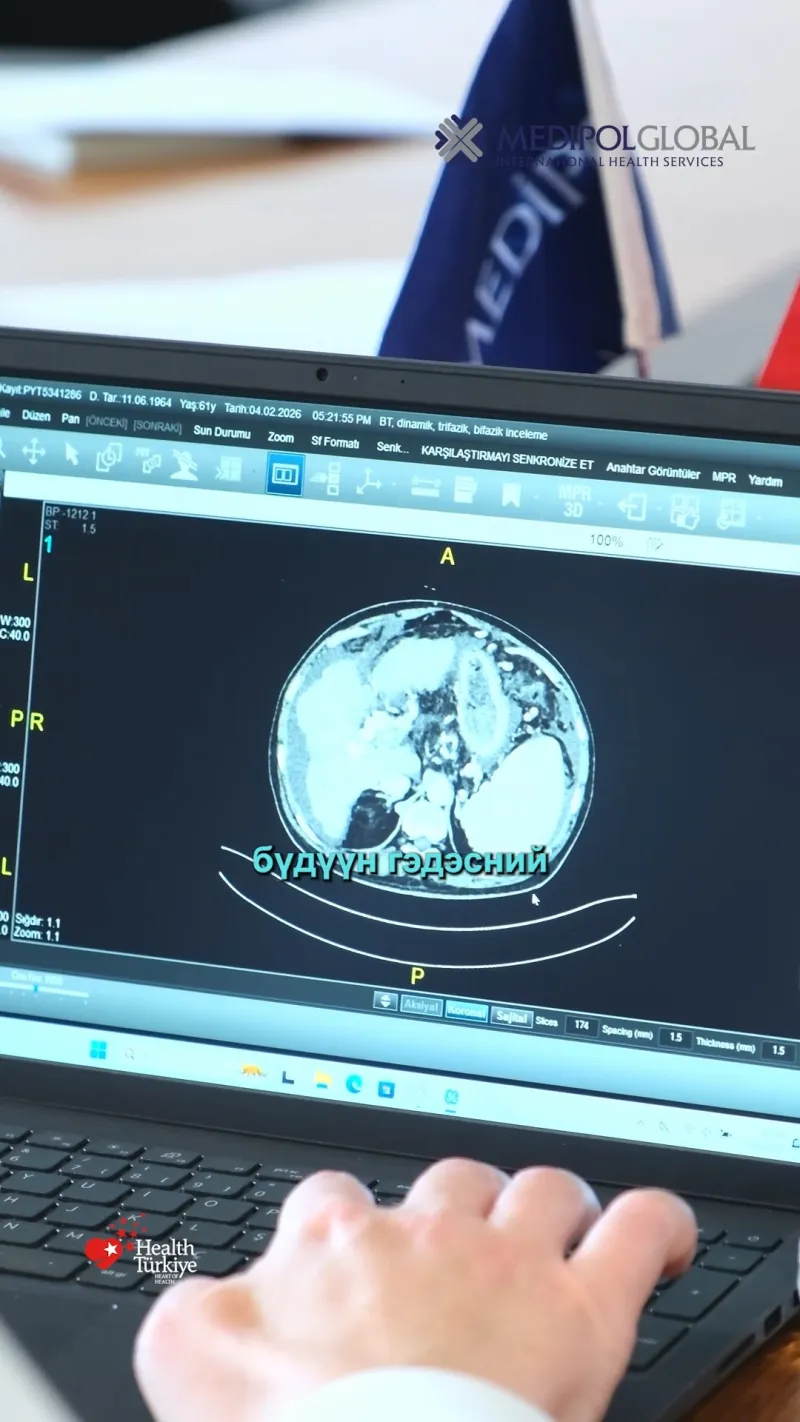Select the arrow pointer tool in the toolbar
Screen dimensions: 800x1422
click(71, 453)
